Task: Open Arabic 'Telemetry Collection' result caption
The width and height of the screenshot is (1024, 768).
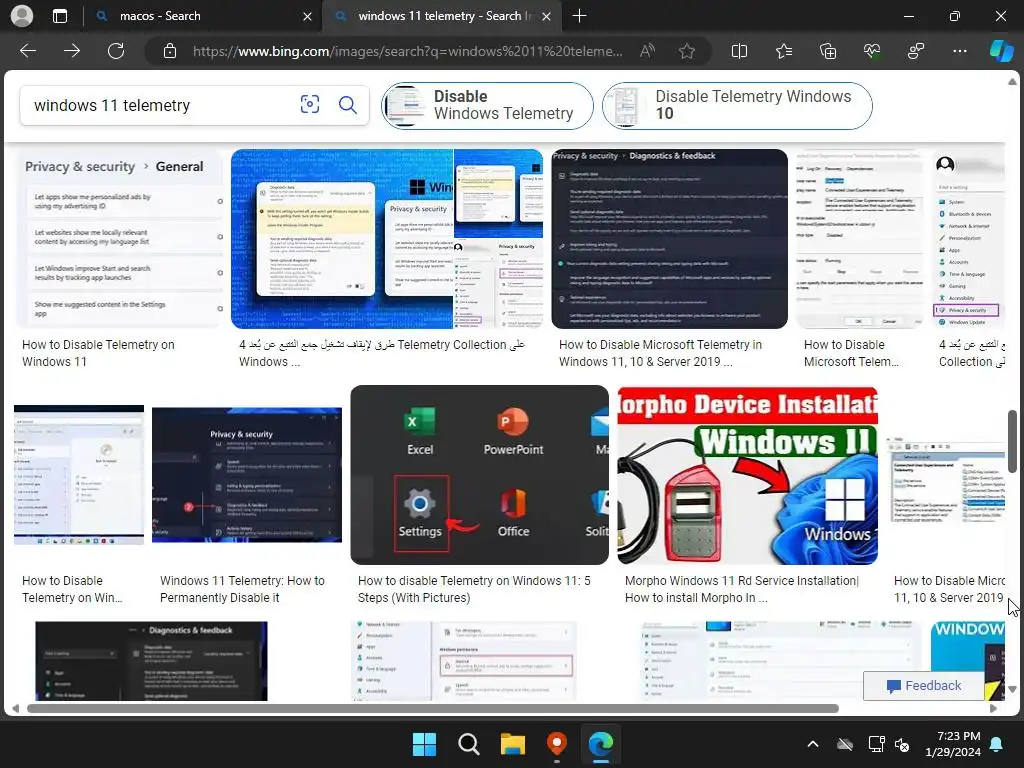Action: [381, 353]
